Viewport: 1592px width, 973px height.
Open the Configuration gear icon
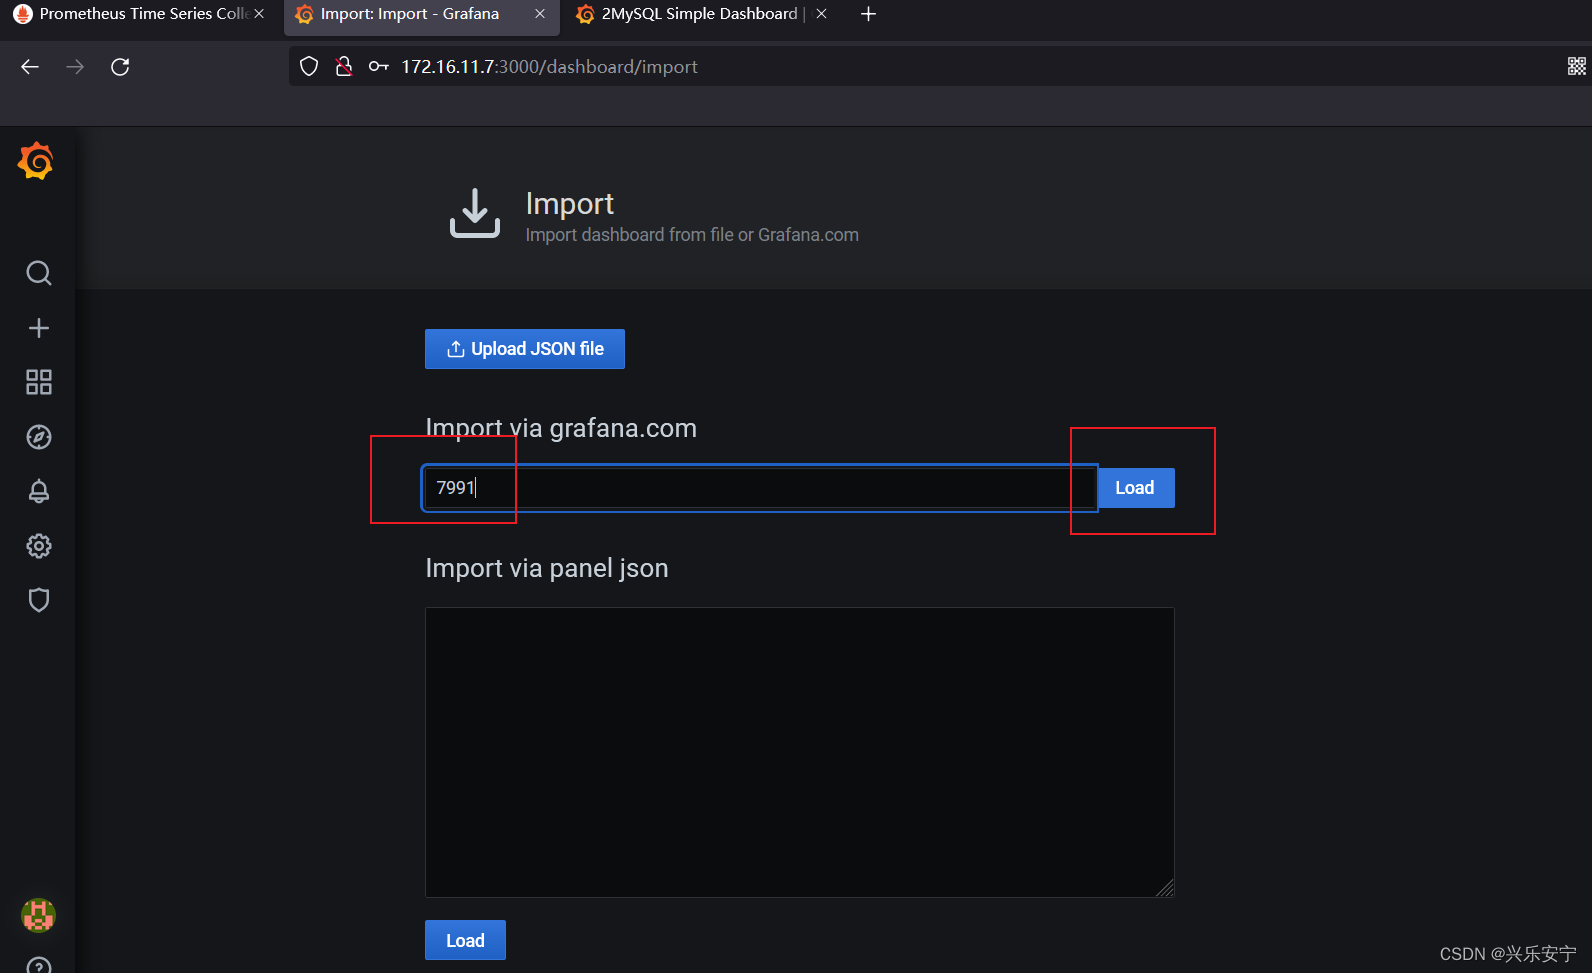click(38, 546)
